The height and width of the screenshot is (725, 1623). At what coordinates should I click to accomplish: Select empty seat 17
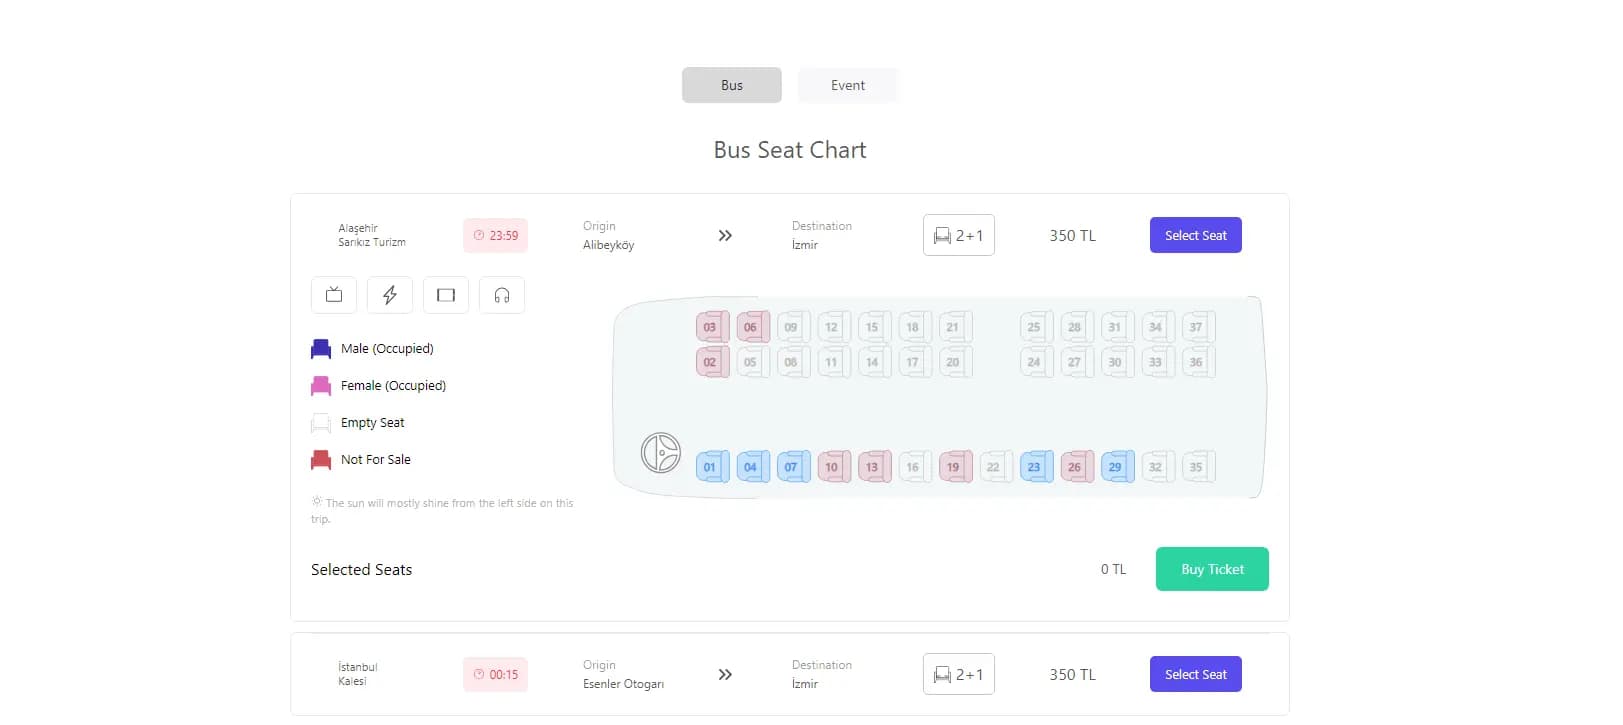(x=914, y=362)
